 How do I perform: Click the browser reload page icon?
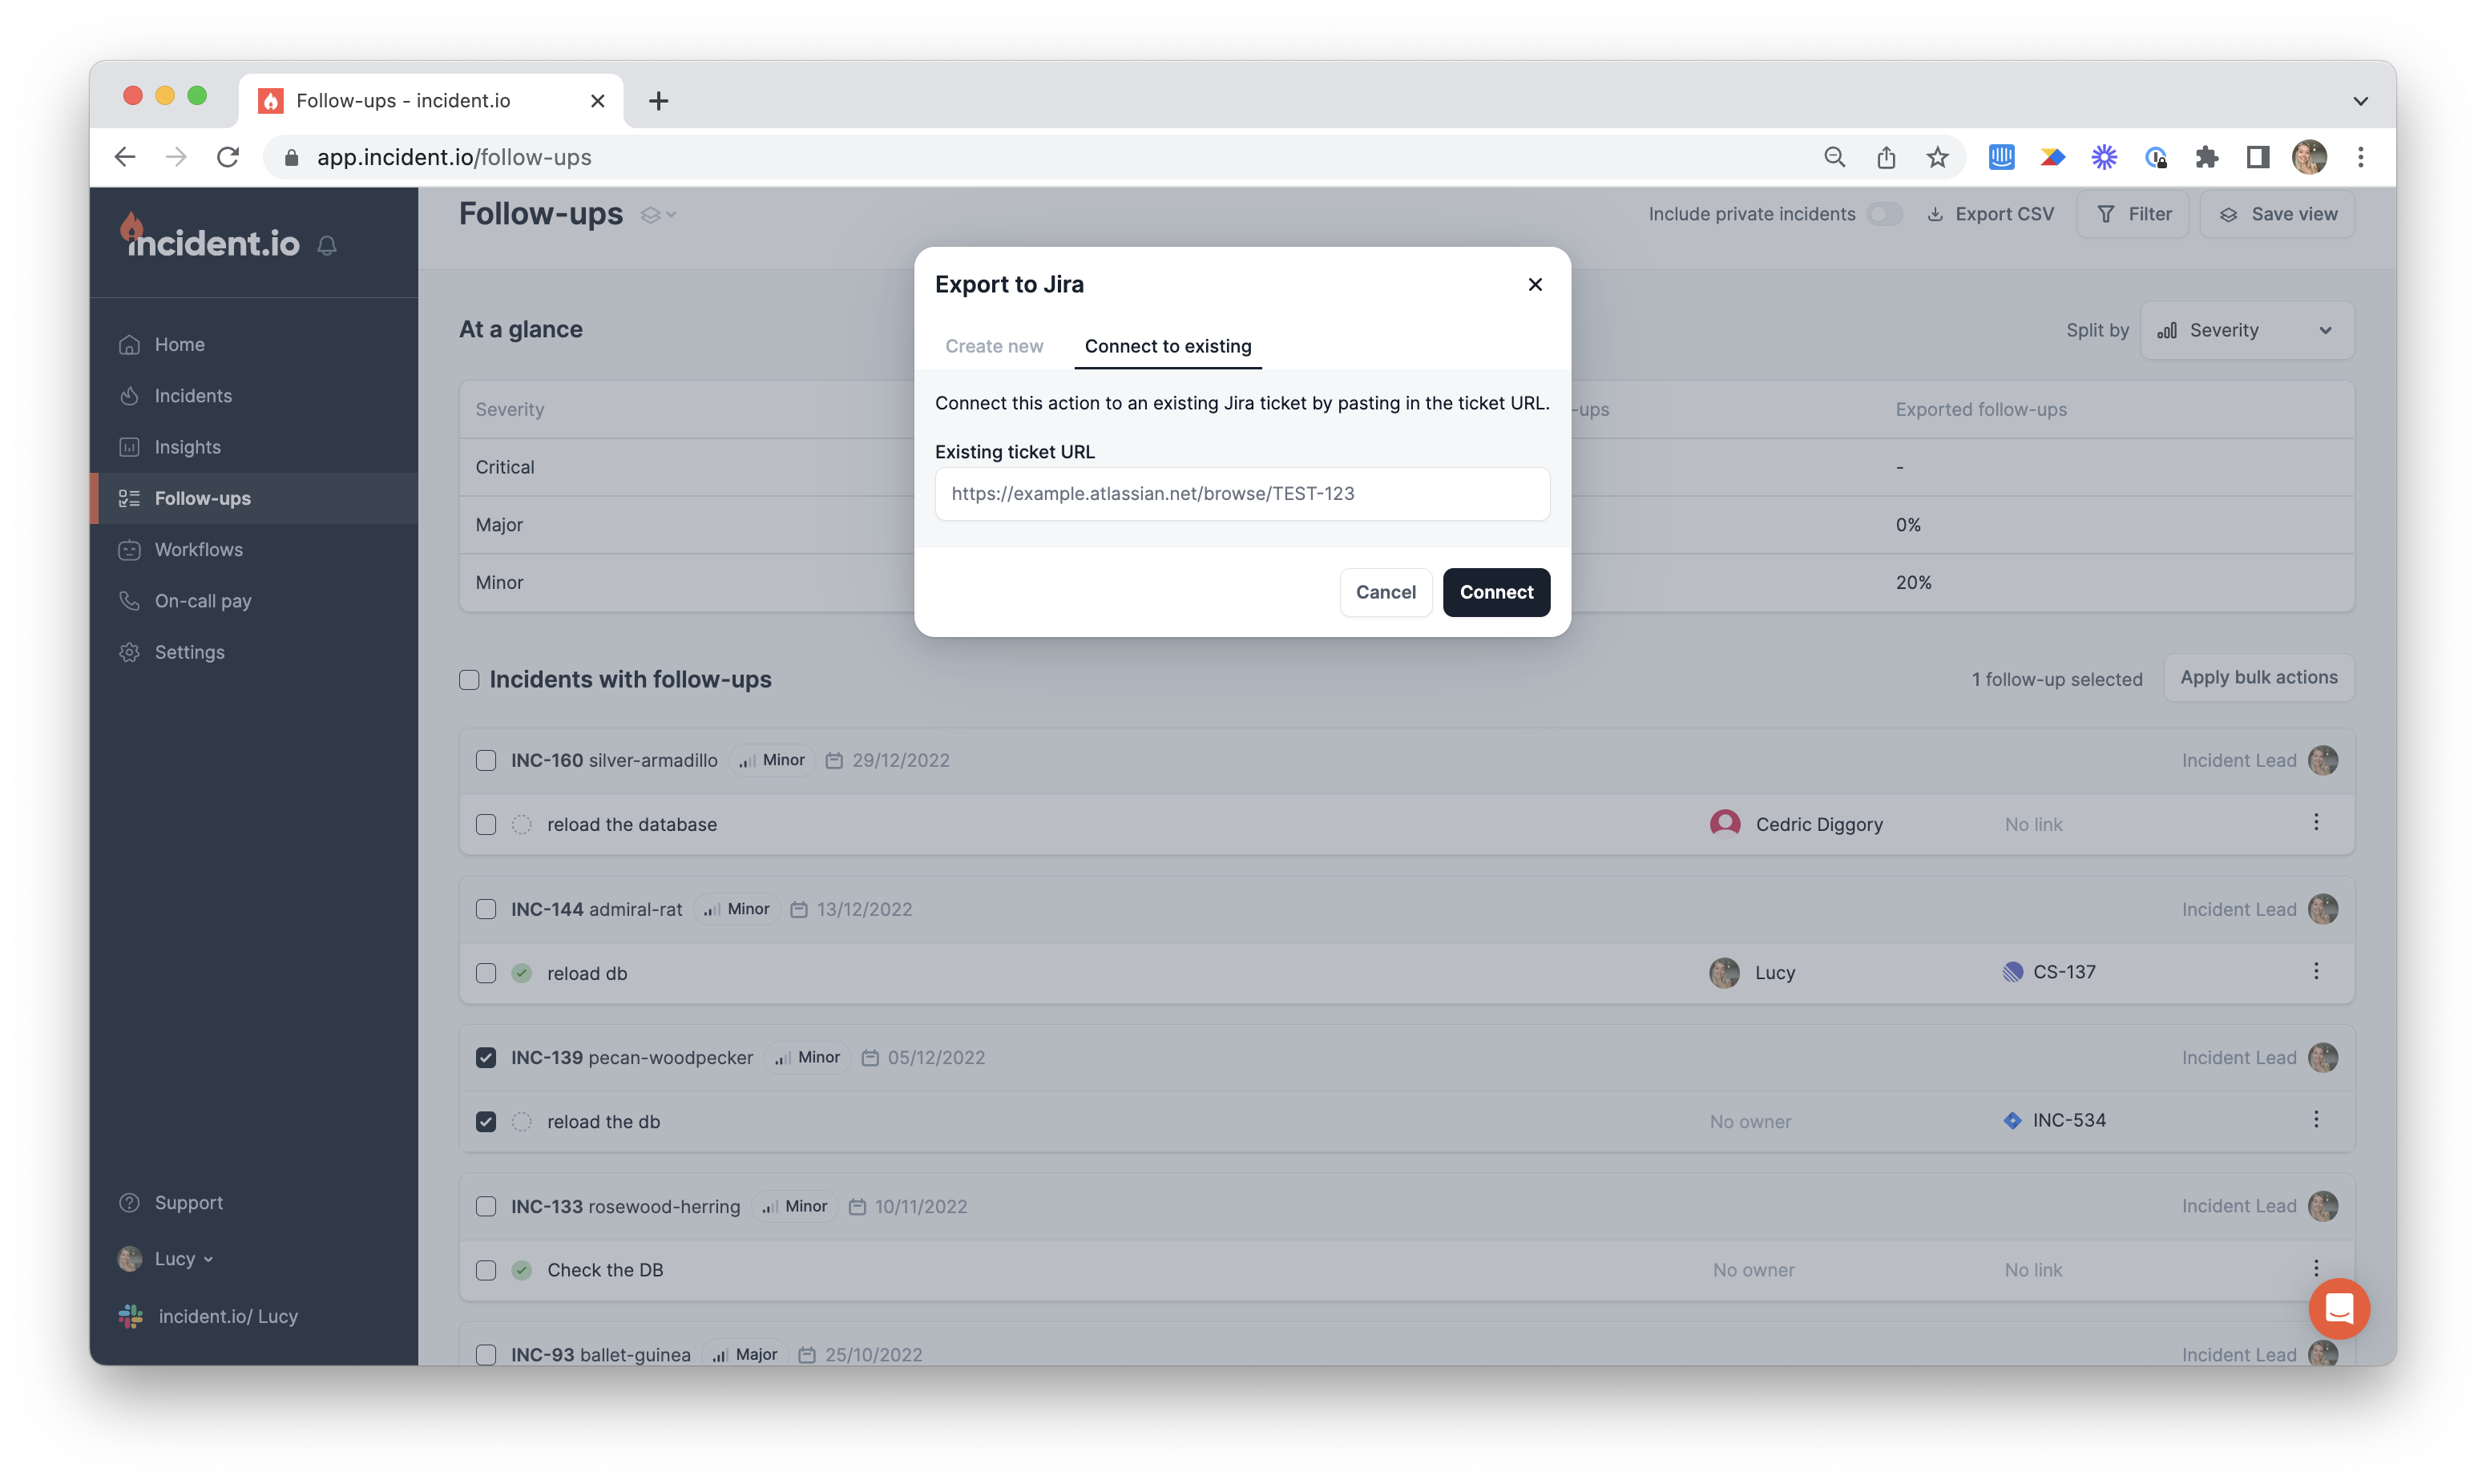point(228,157)
